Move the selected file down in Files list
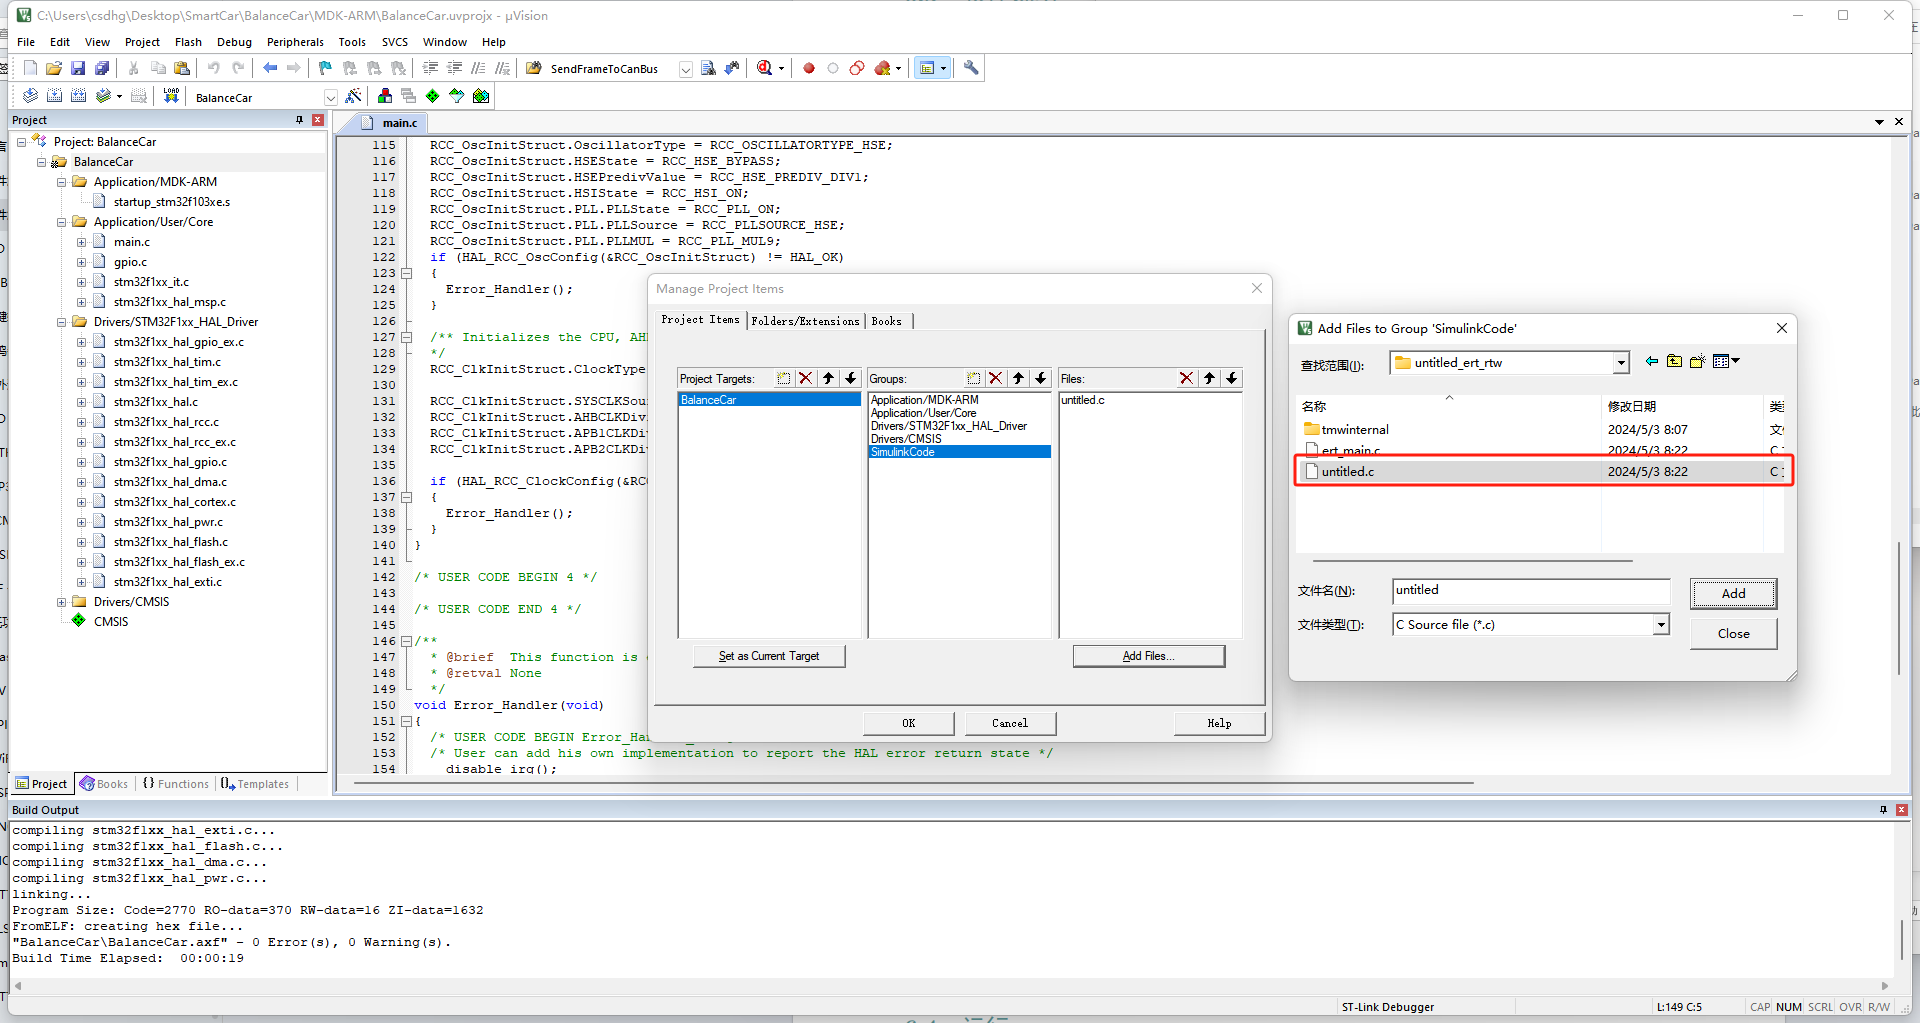This screenshot has height=1023, width=1920. pyautogui.click(x=1232, y=378)
